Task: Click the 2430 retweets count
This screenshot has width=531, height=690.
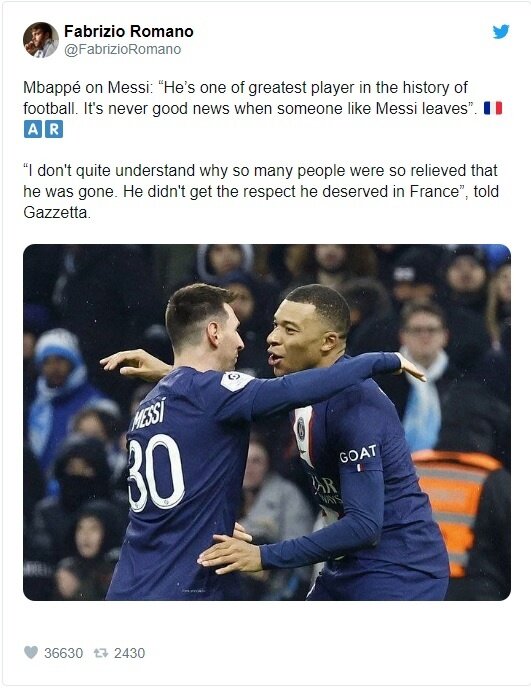Action: pos(129,653)
